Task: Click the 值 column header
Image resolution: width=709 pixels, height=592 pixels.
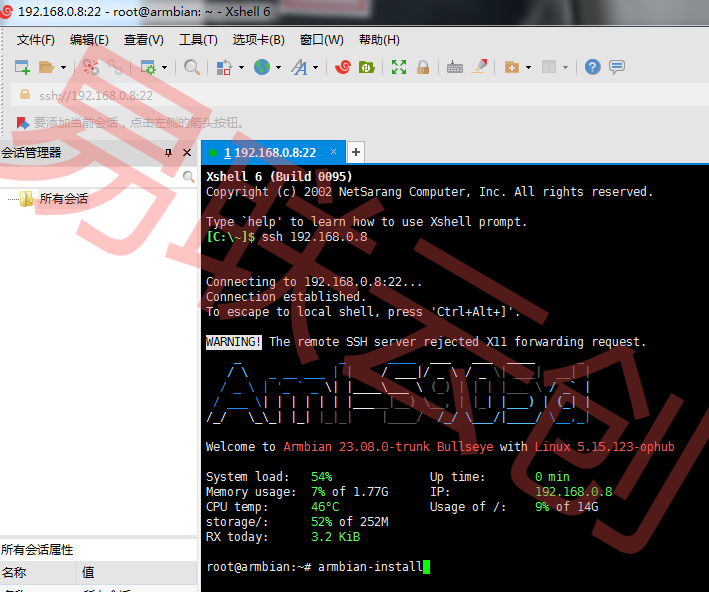Action: point(137,573)
